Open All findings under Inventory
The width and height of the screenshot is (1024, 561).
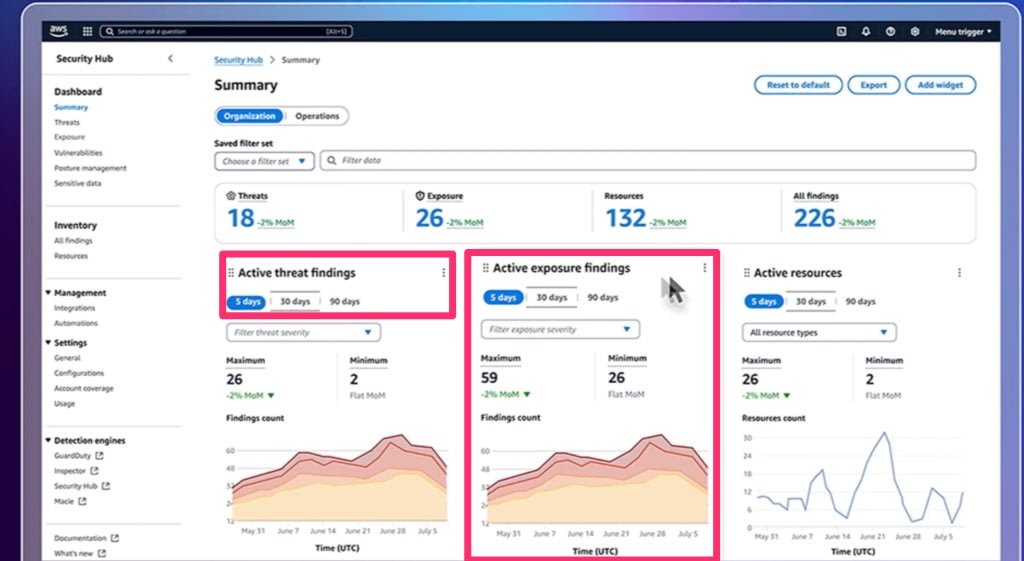tap(73, 240)
